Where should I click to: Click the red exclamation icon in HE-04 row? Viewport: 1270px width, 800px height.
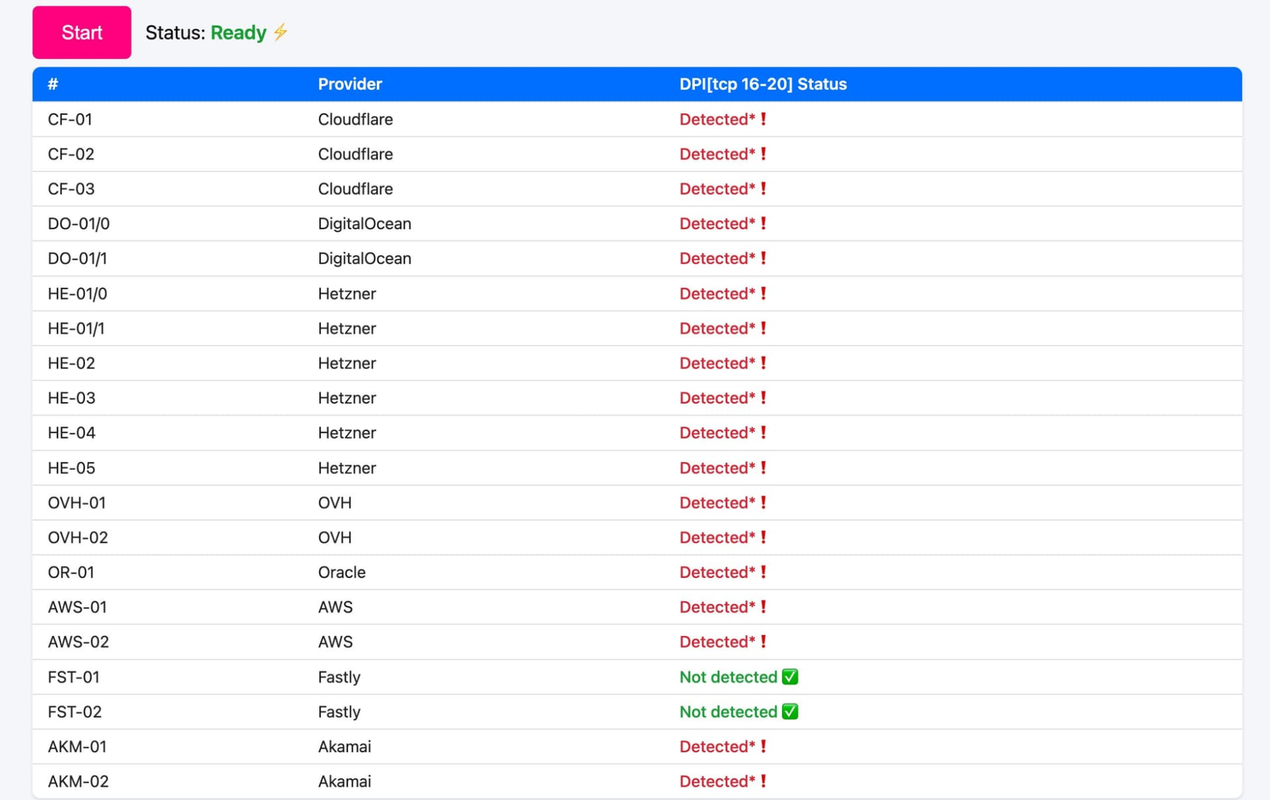pos(763,433)
